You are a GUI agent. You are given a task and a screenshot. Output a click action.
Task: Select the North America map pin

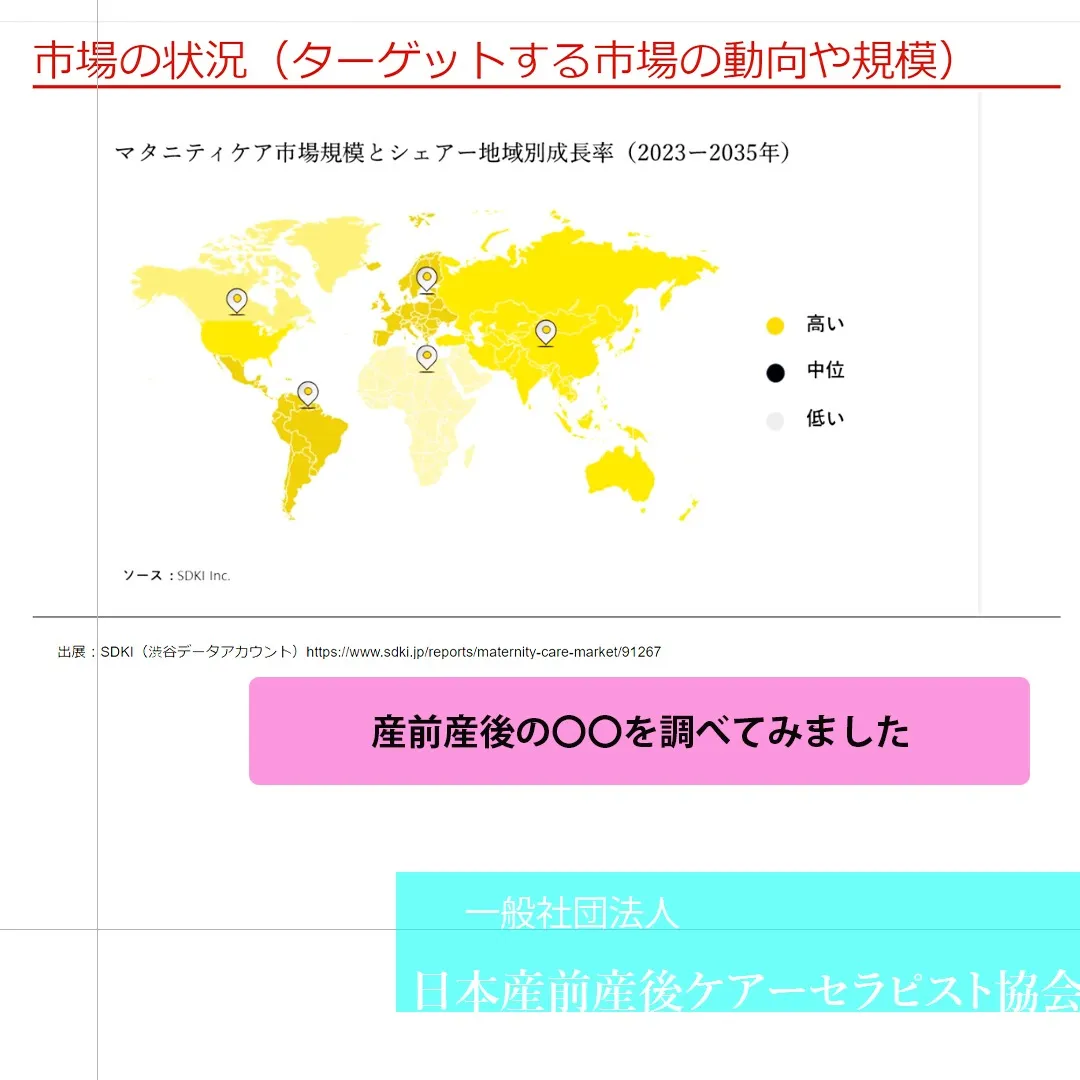click(236, 300)
